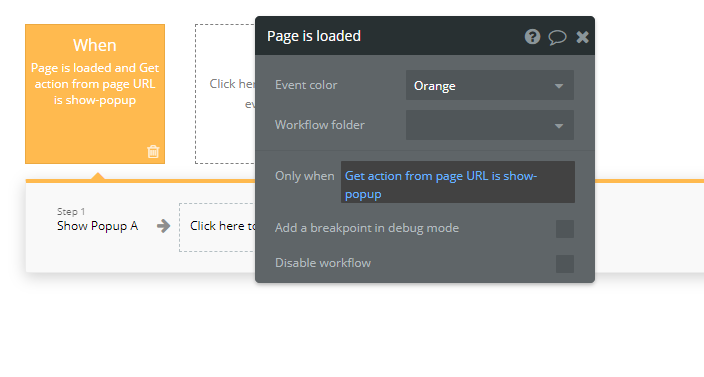Click the Only when label

(304, 176)
